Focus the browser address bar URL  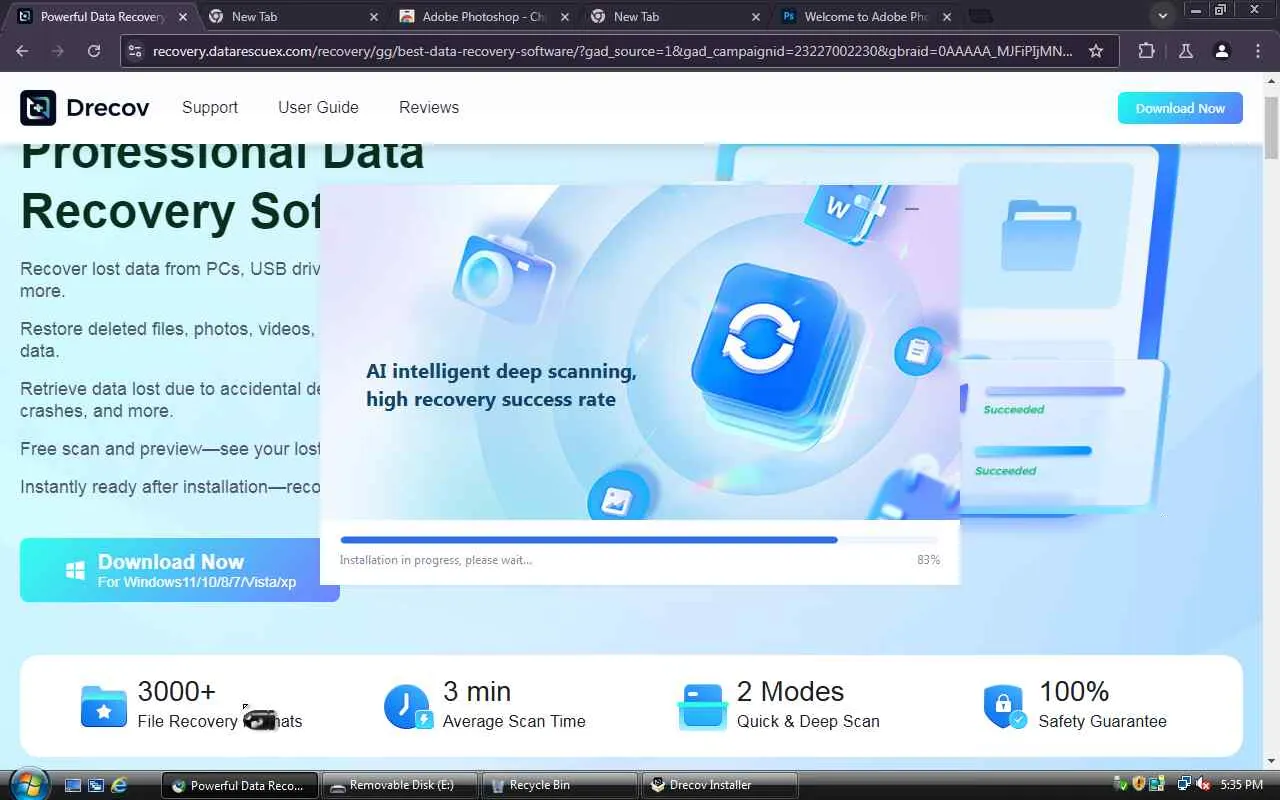tap(613, 51)
